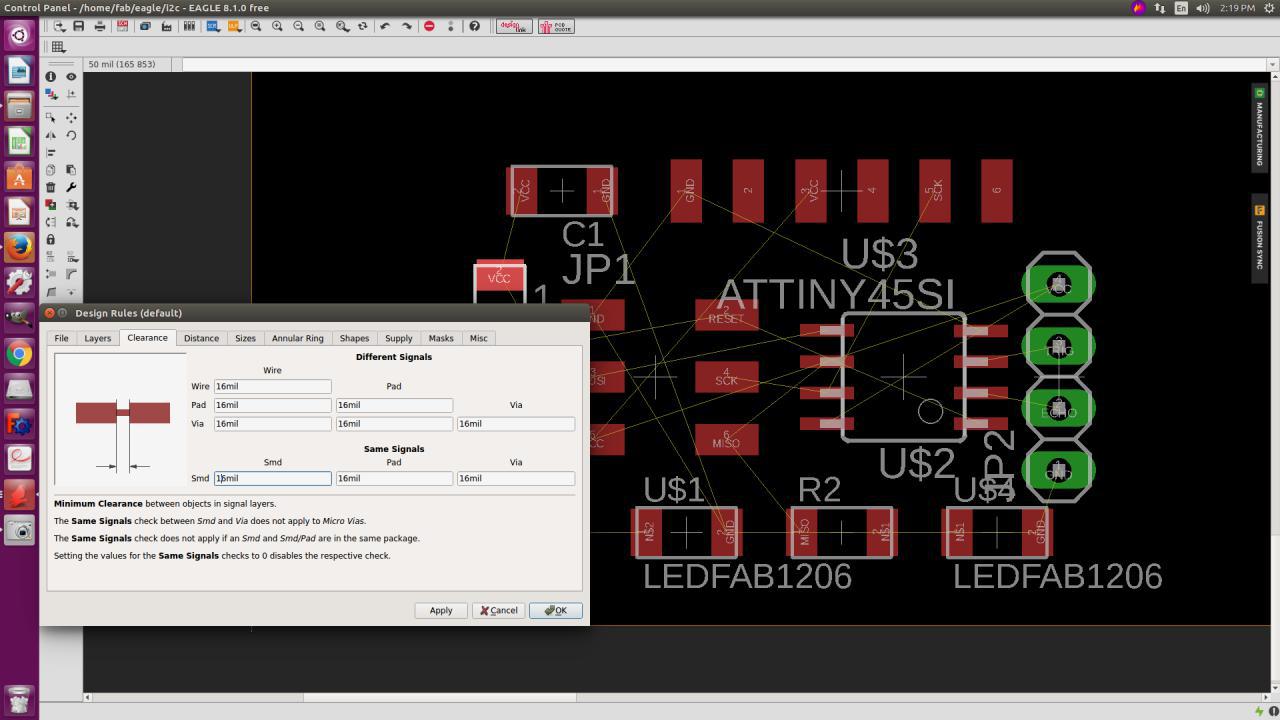Open the Fusion Sync side panel tab
The height and width of the screenshot is (720, 1280).
click(1259, 238)
